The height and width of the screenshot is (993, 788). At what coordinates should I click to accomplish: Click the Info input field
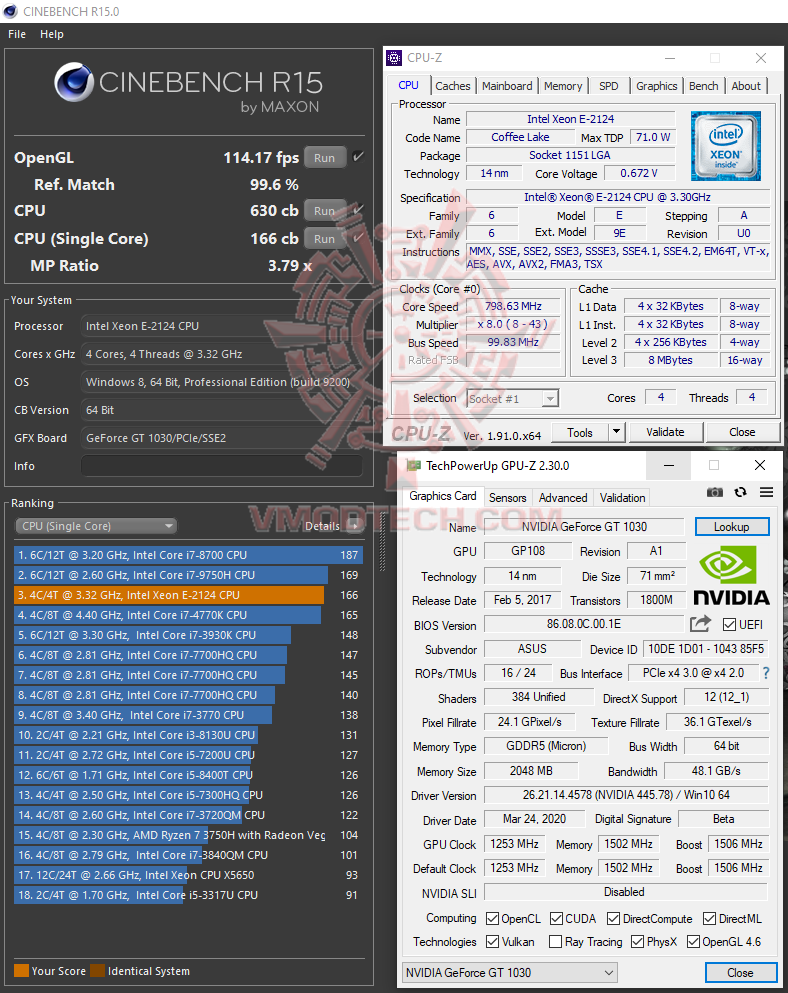pyautogui.click(x=222, y=466)
